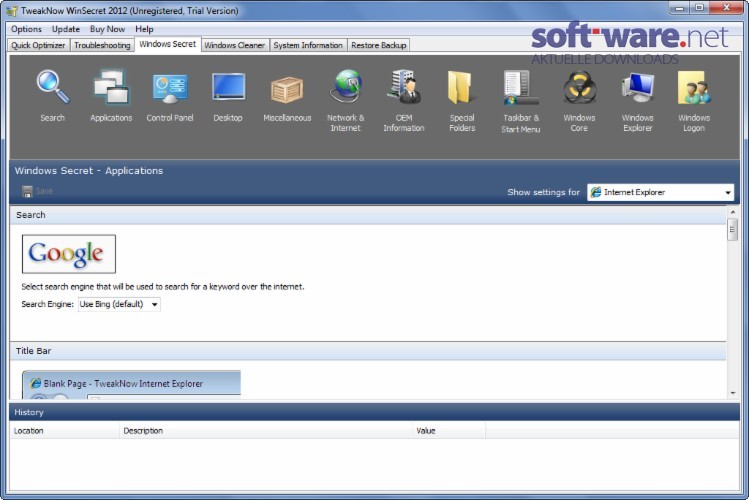Select the Windows Secret tab
749x500 pixels.
[x=168, y=44]
